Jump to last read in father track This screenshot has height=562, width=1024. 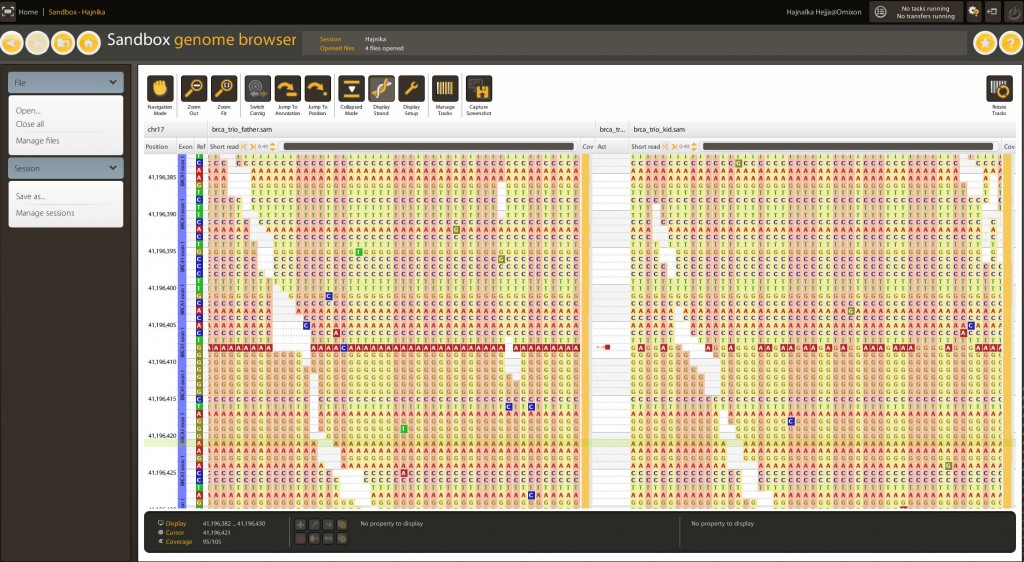(x=253, y=147)
